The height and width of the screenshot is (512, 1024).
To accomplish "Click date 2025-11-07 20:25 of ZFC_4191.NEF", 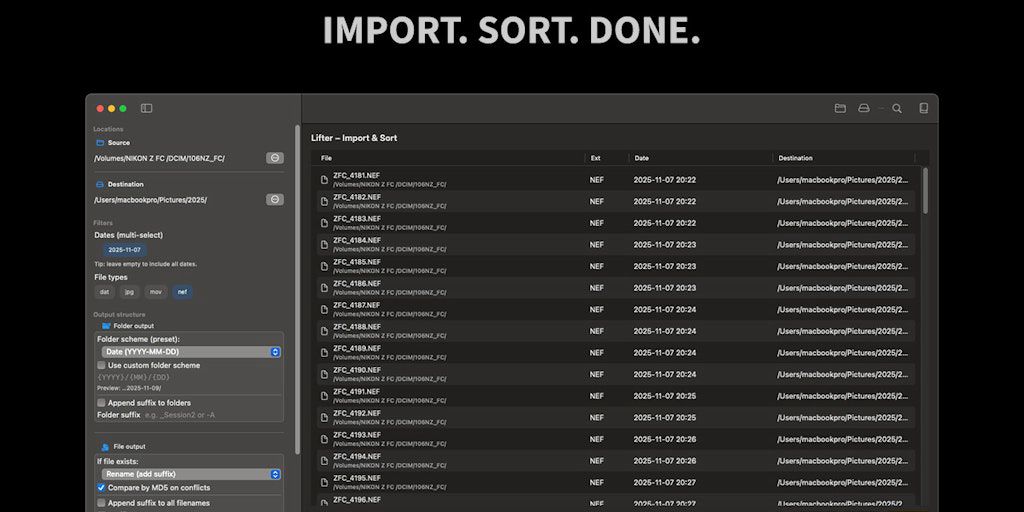I will [665, 396].
